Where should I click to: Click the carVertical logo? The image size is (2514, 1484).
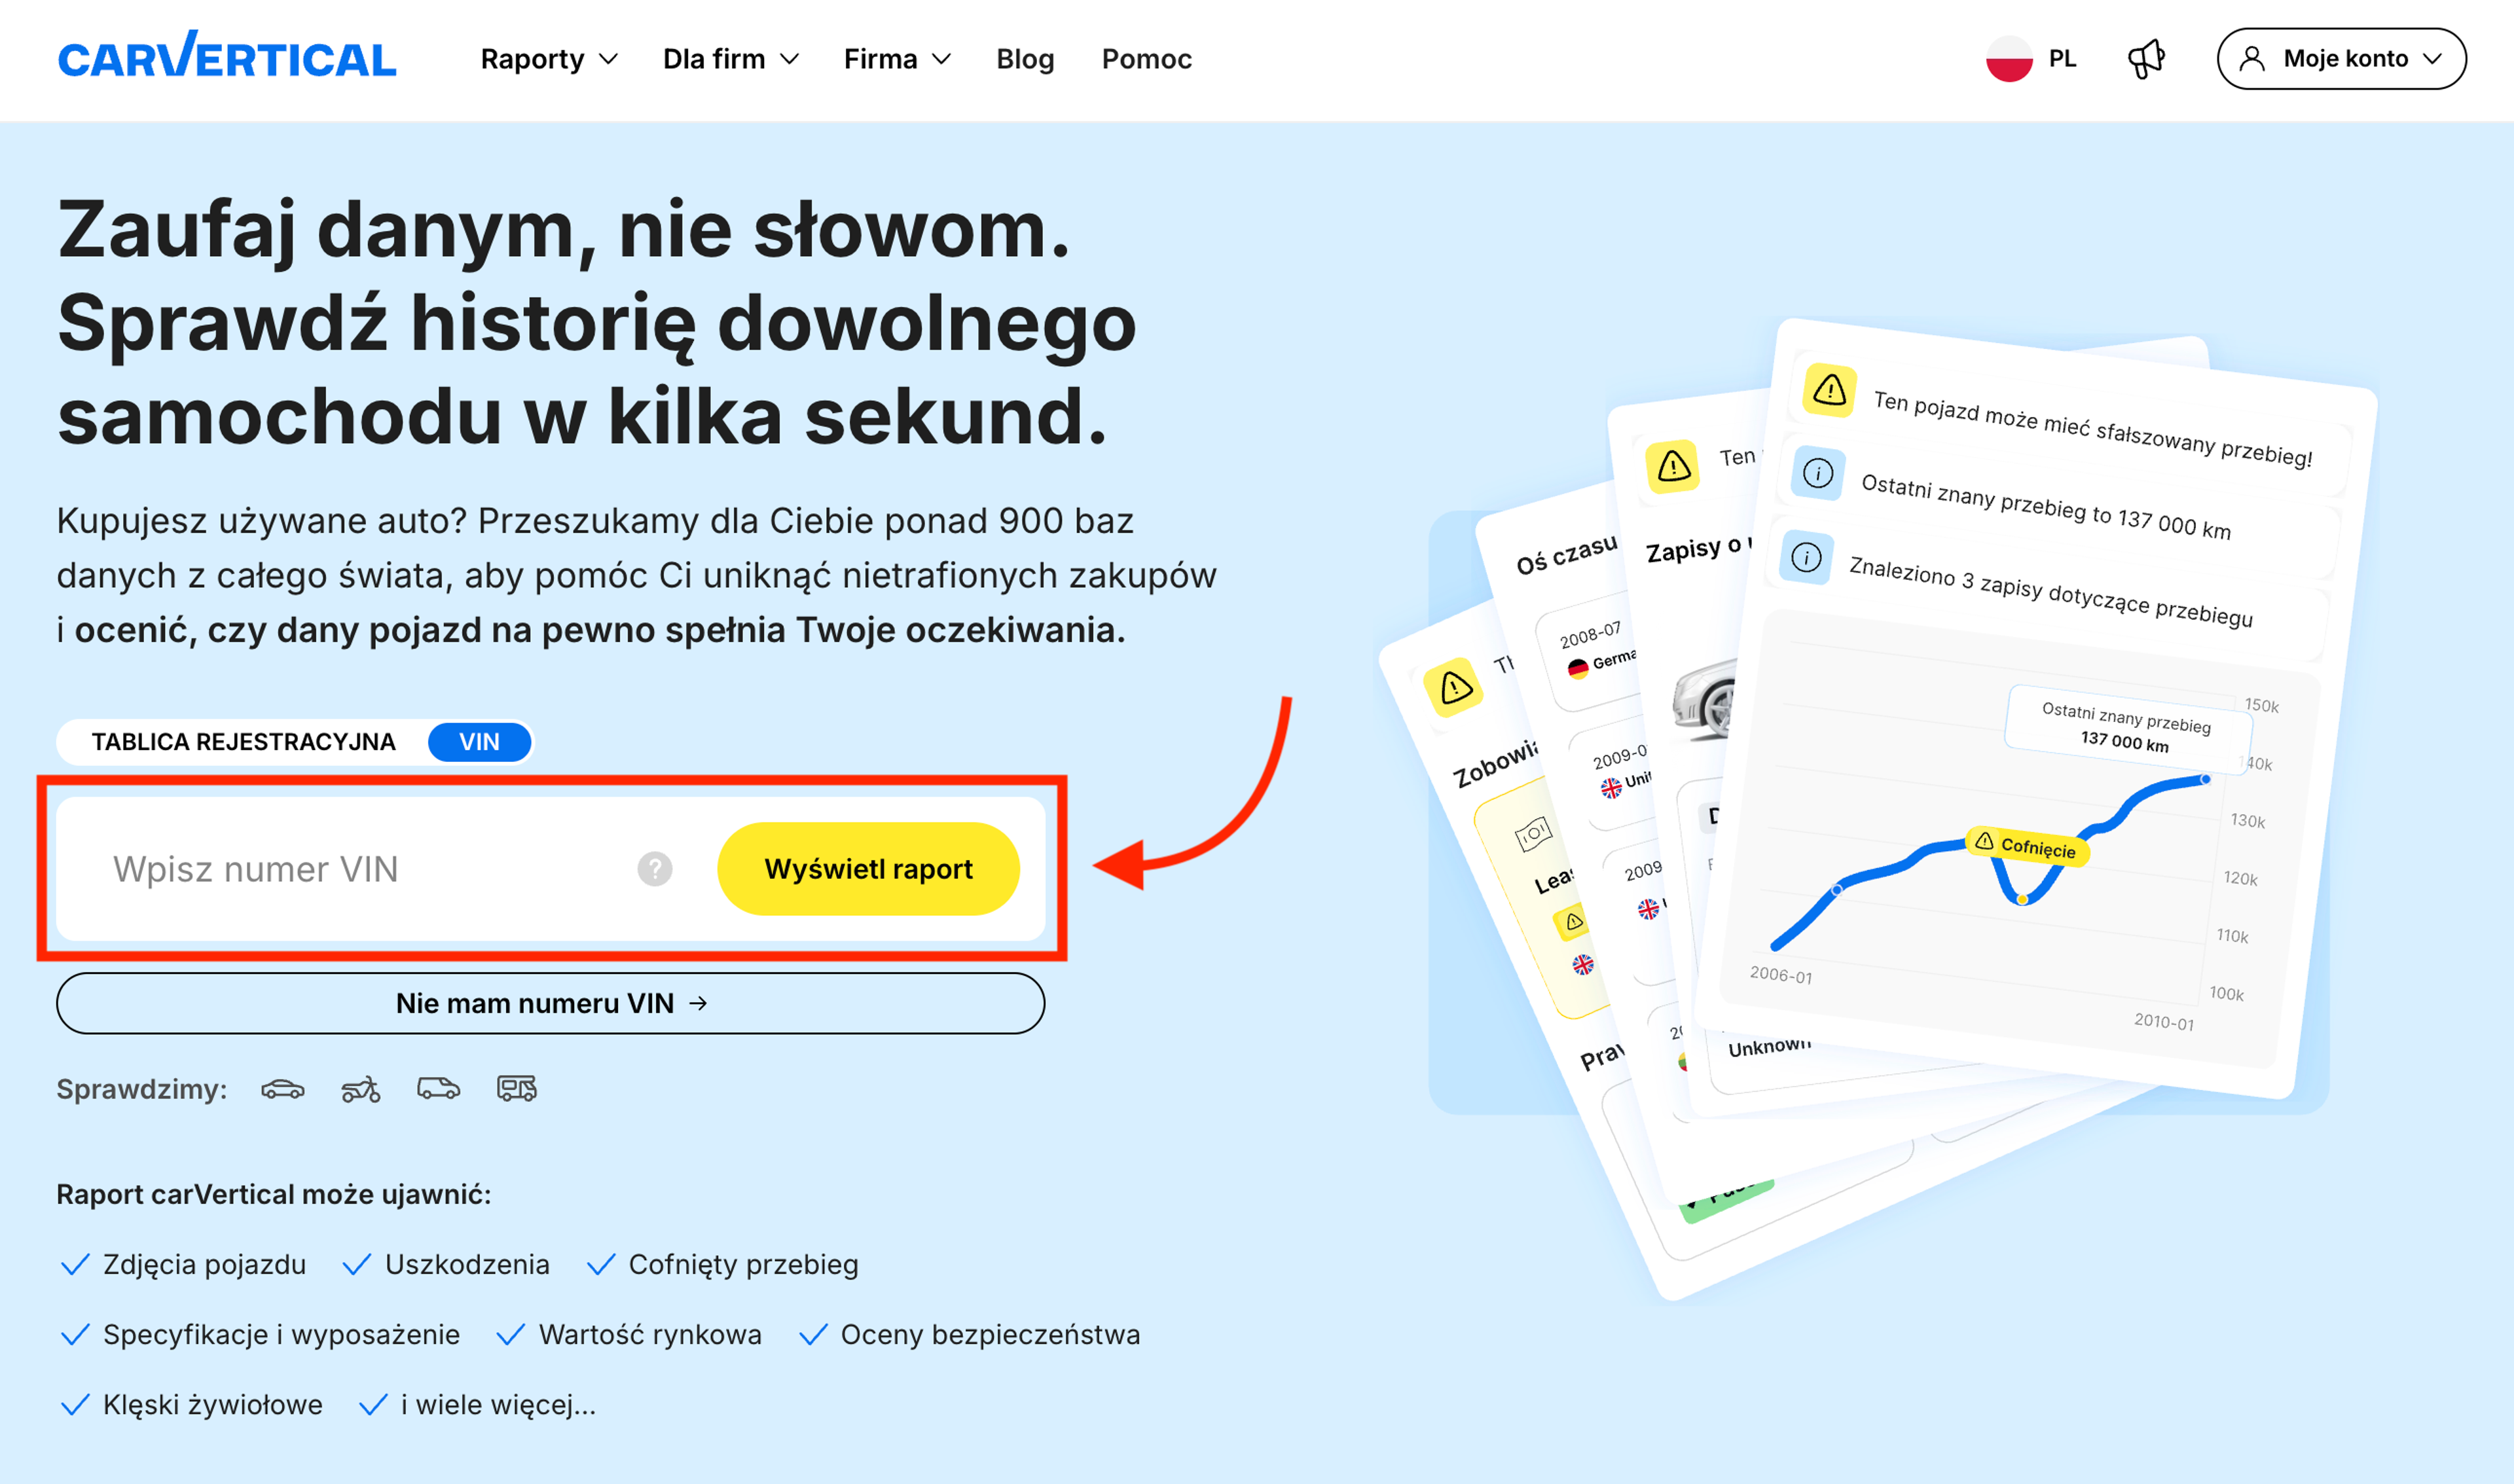coord(227,57)
